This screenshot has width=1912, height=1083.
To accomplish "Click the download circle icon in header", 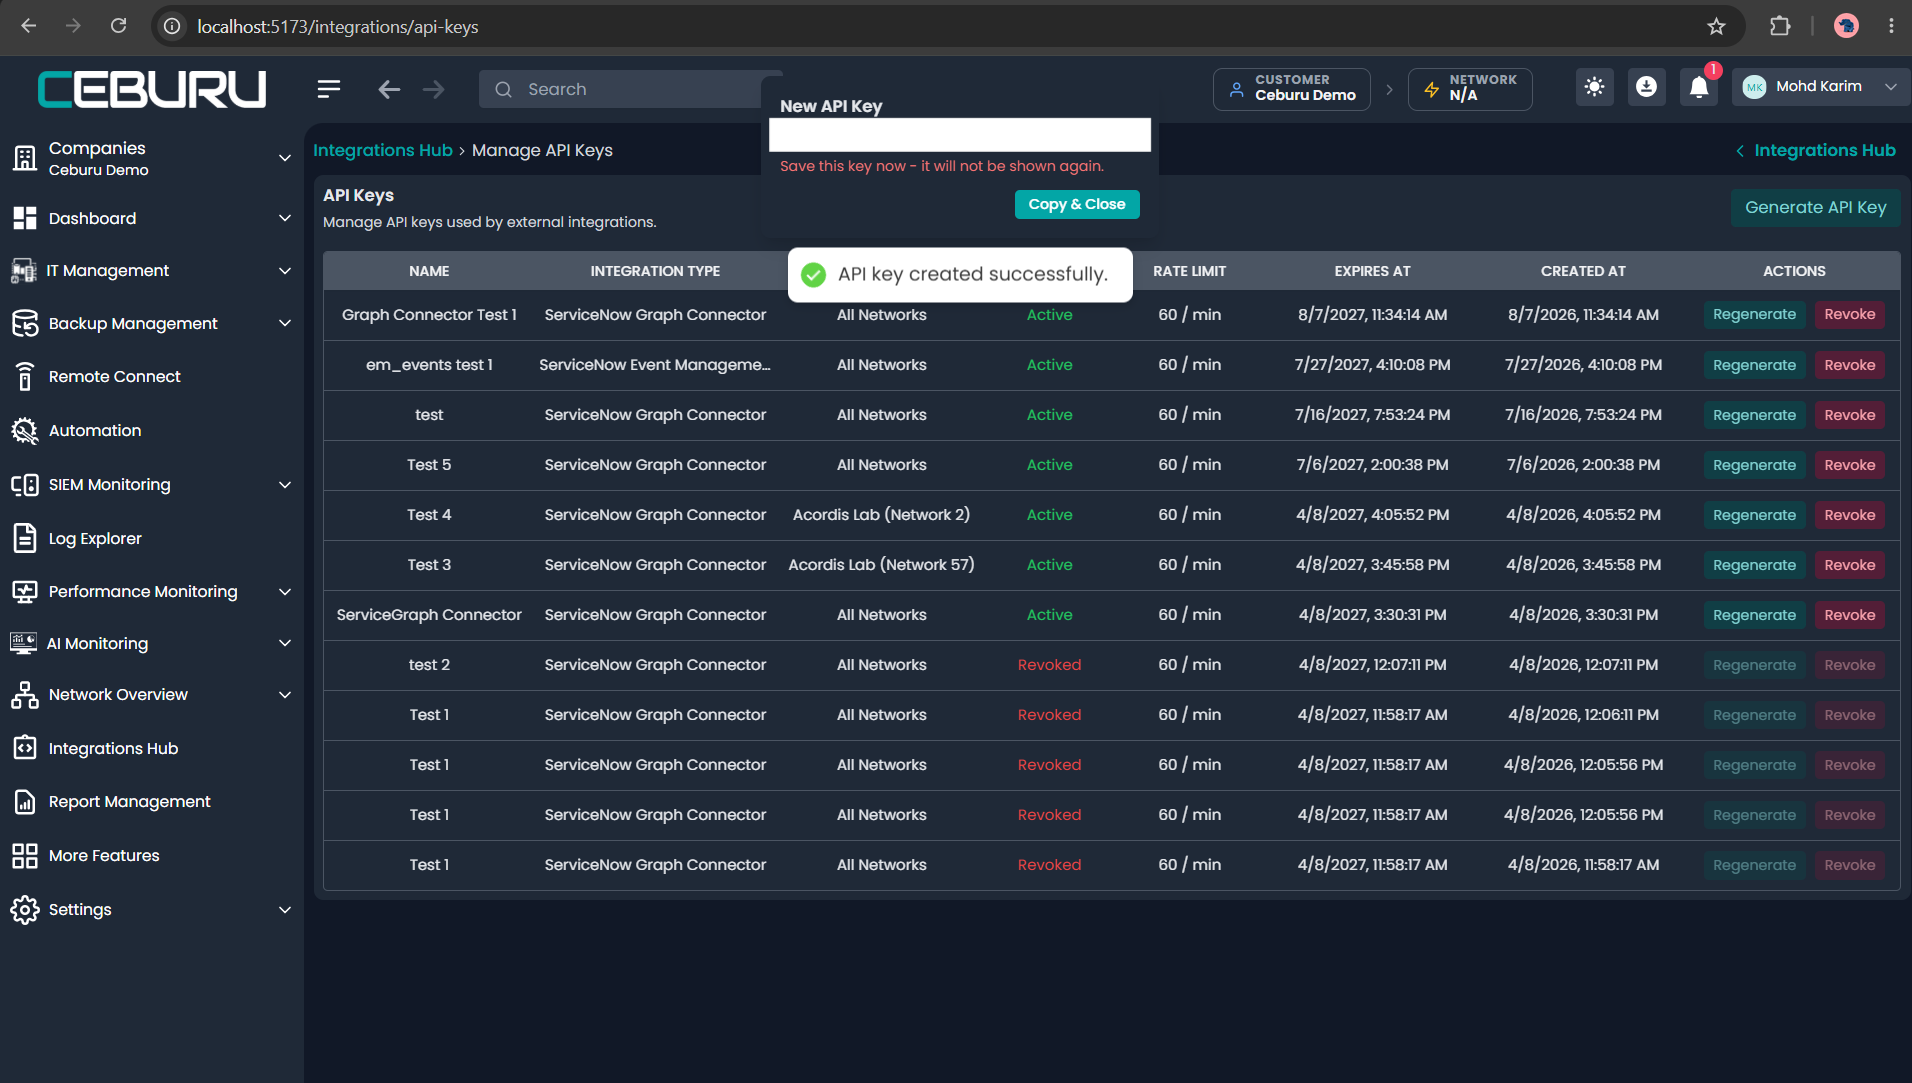I will tap(1646, 88).
